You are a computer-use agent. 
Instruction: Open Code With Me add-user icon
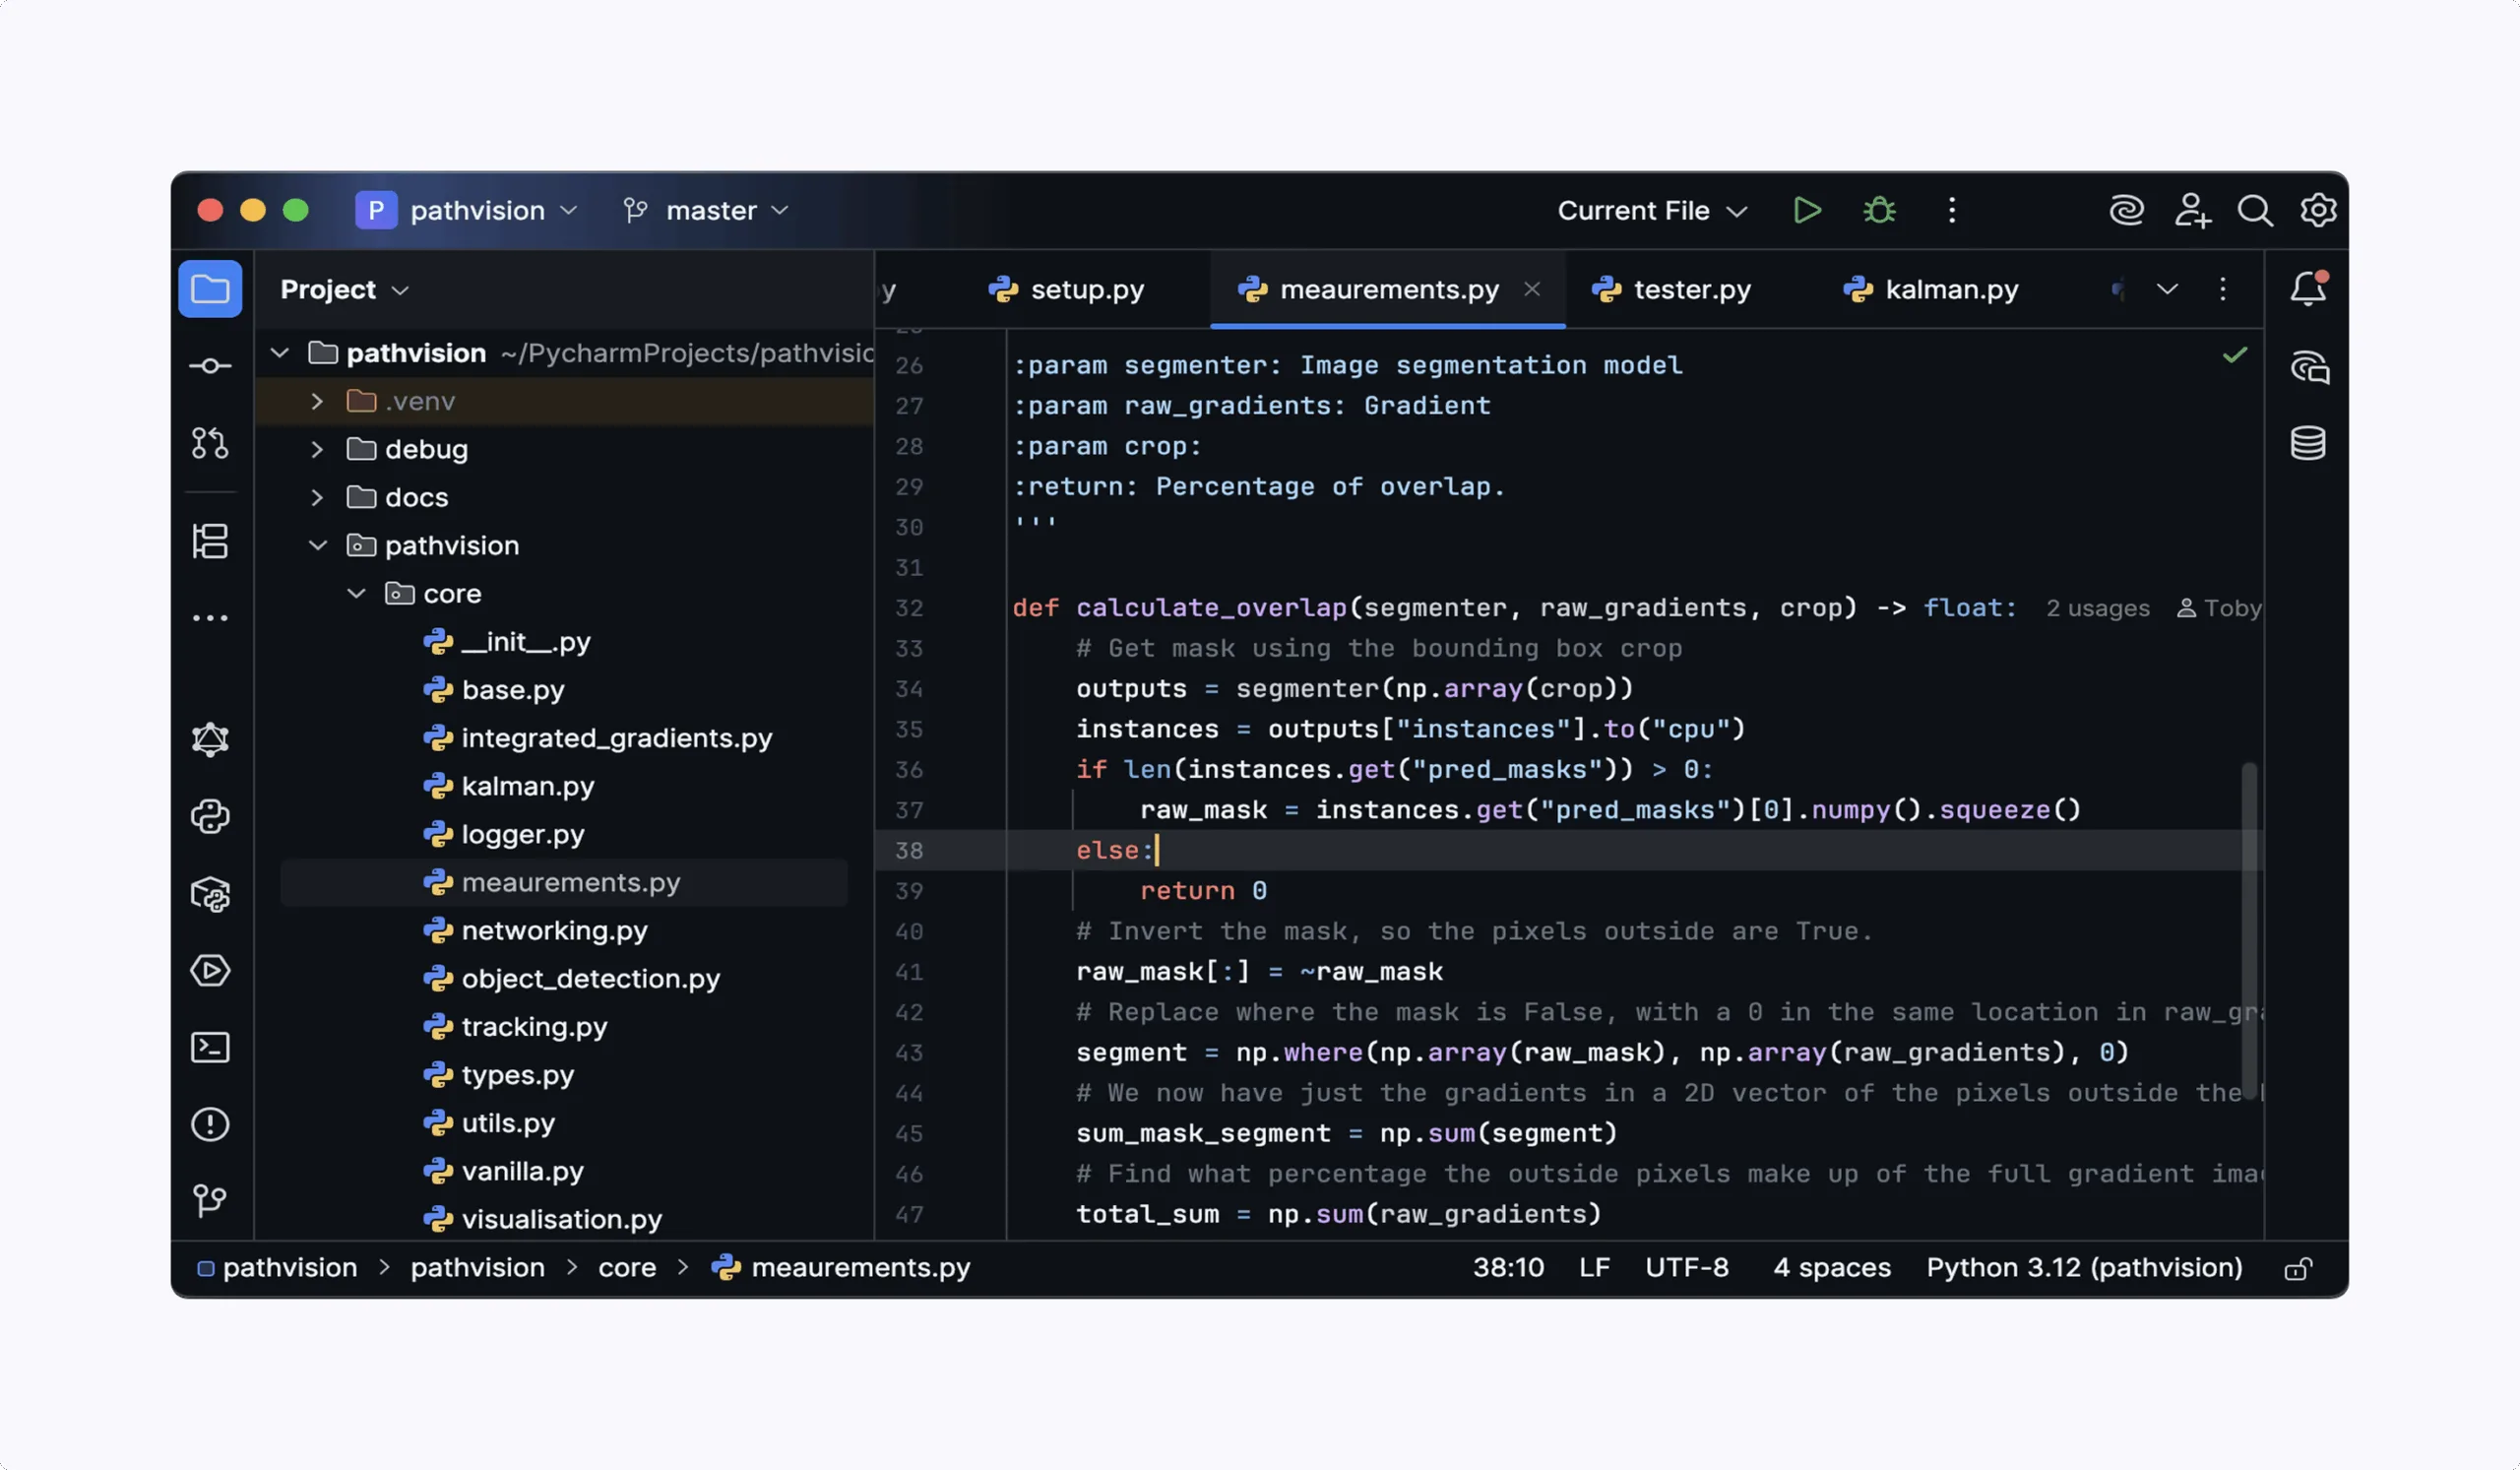(2191, 210)
